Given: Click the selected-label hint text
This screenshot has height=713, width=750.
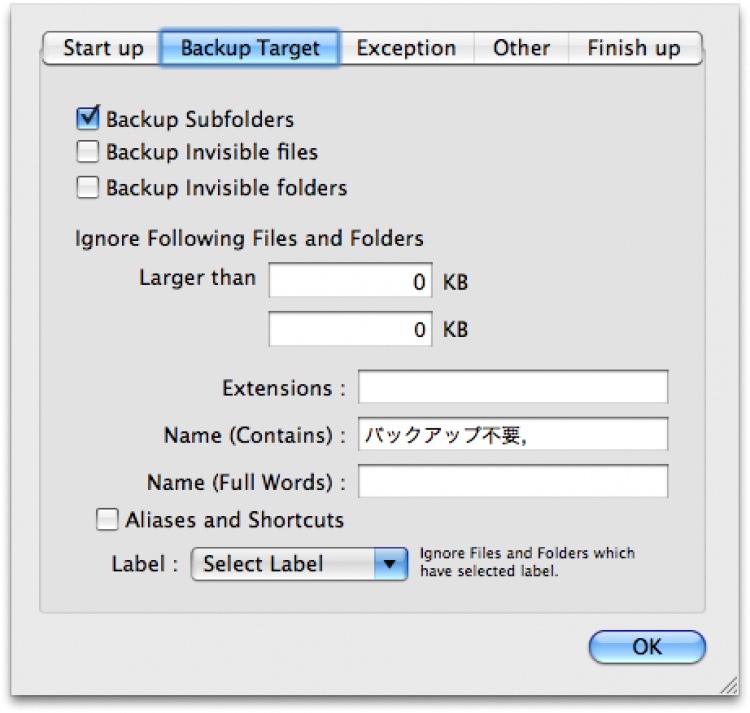Looking at the screenshot, I should point(527,562).
